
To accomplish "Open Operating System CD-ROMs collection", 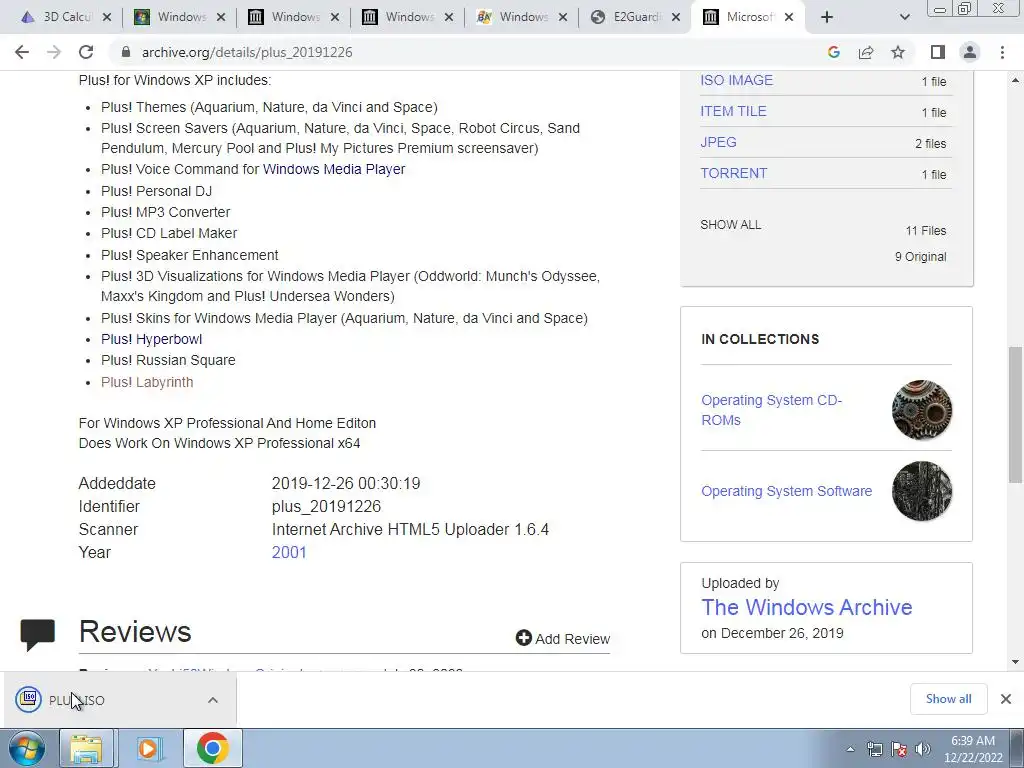I will click(x=771, y=410).
